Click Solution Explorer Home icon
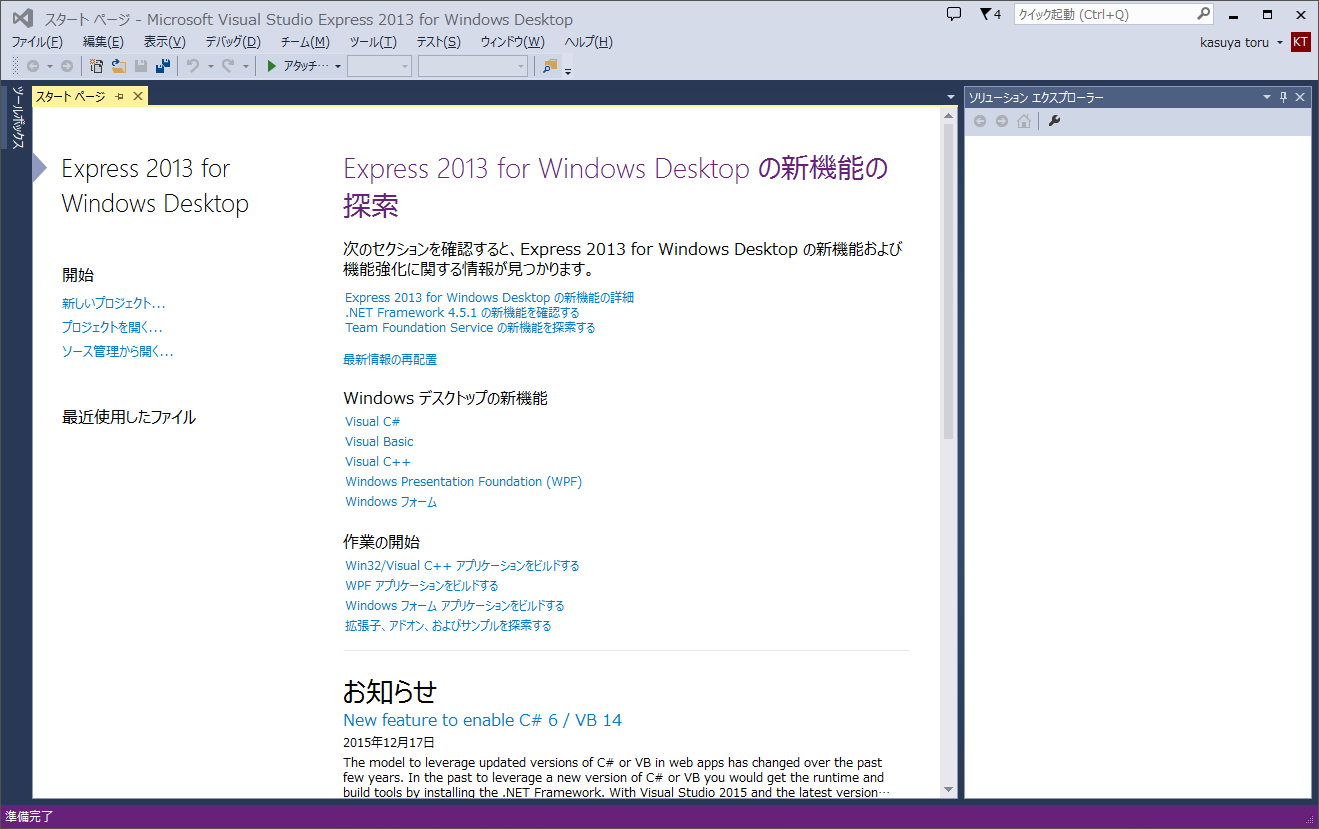The height and width of the screenshot is (829, 1319). pyautogui.click(x=1024, y=121)
